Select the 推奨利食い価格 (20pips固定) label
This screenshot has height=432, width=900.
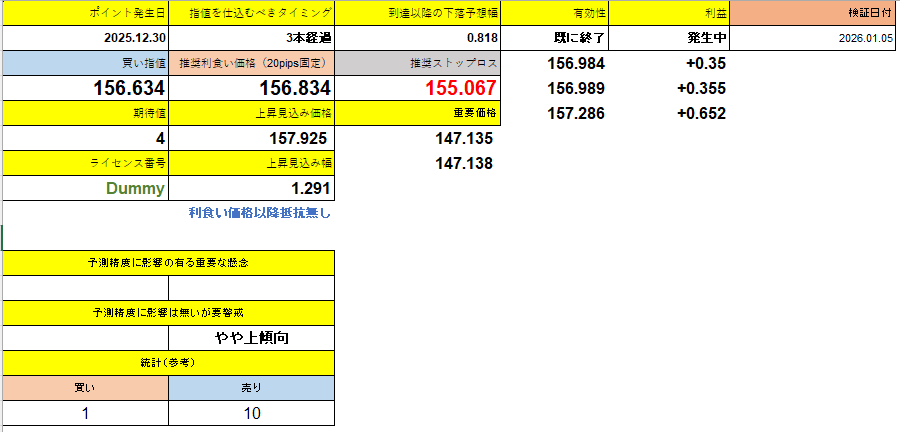click(x=252, y=63)
